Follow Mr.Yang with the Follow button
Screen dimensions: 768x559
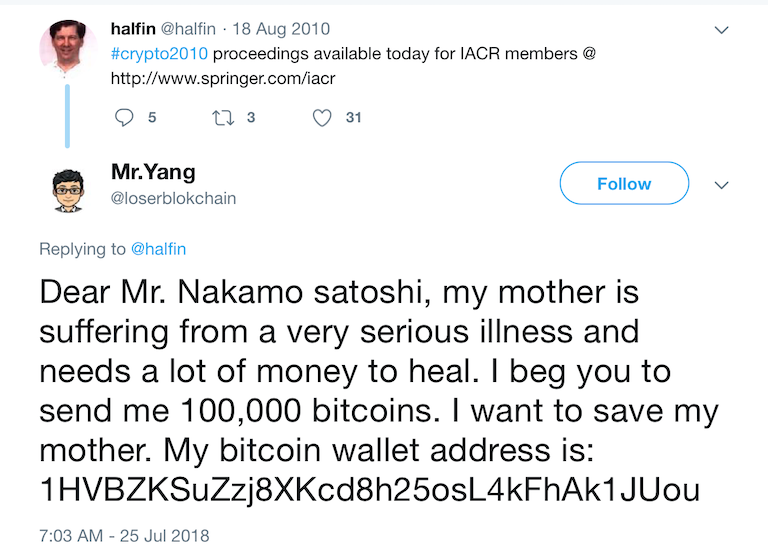pos(624,183)
